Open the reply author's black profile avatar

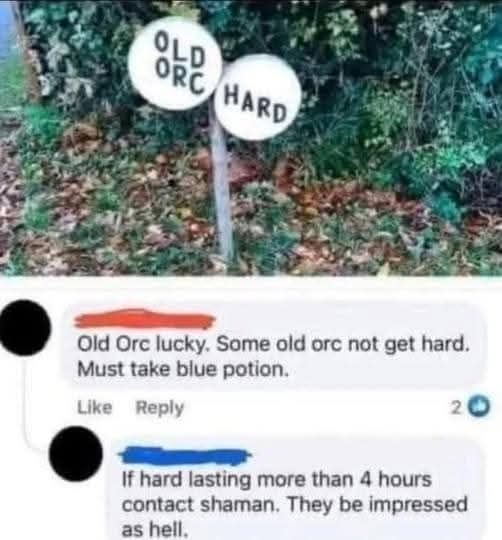(76, 454)
